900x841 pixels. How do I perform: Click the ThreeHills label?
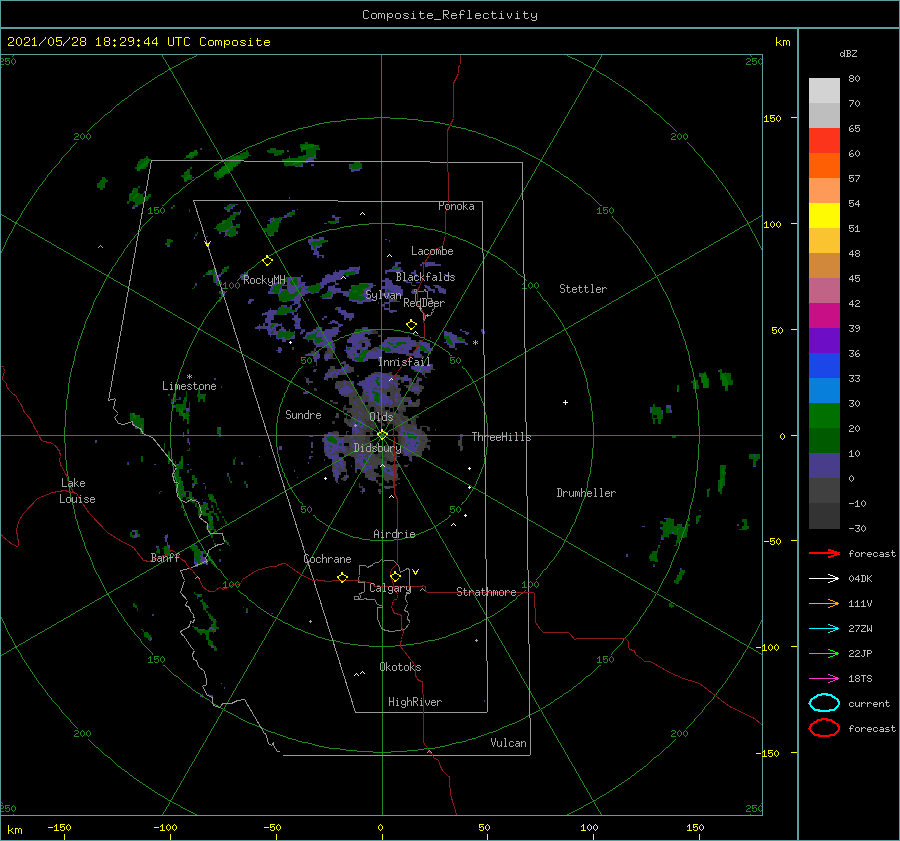pyautogui.click(x=502, y=437)
